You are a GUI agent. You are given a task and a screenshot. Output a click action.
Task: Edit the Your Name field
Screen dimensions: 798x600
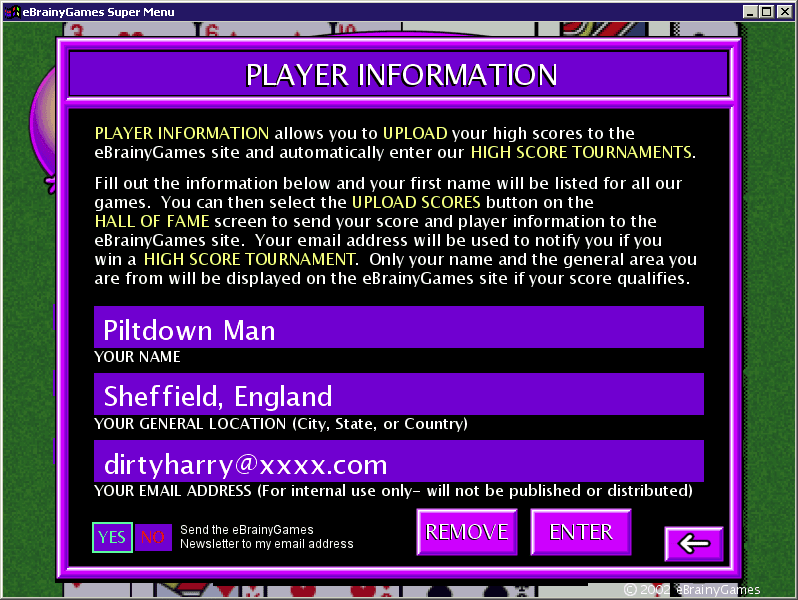pos(399,327)
